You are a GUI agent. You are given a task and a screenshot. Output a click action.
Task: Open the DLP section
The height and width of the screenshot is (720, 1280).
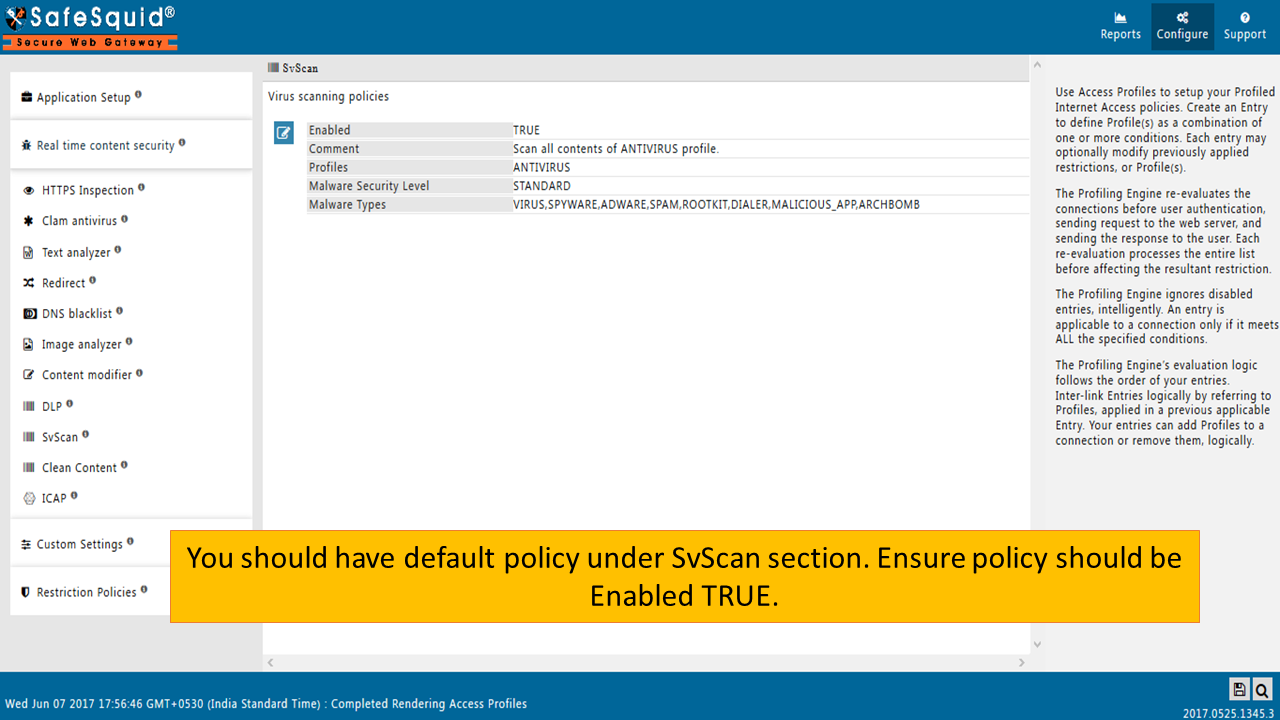(51, 406)
